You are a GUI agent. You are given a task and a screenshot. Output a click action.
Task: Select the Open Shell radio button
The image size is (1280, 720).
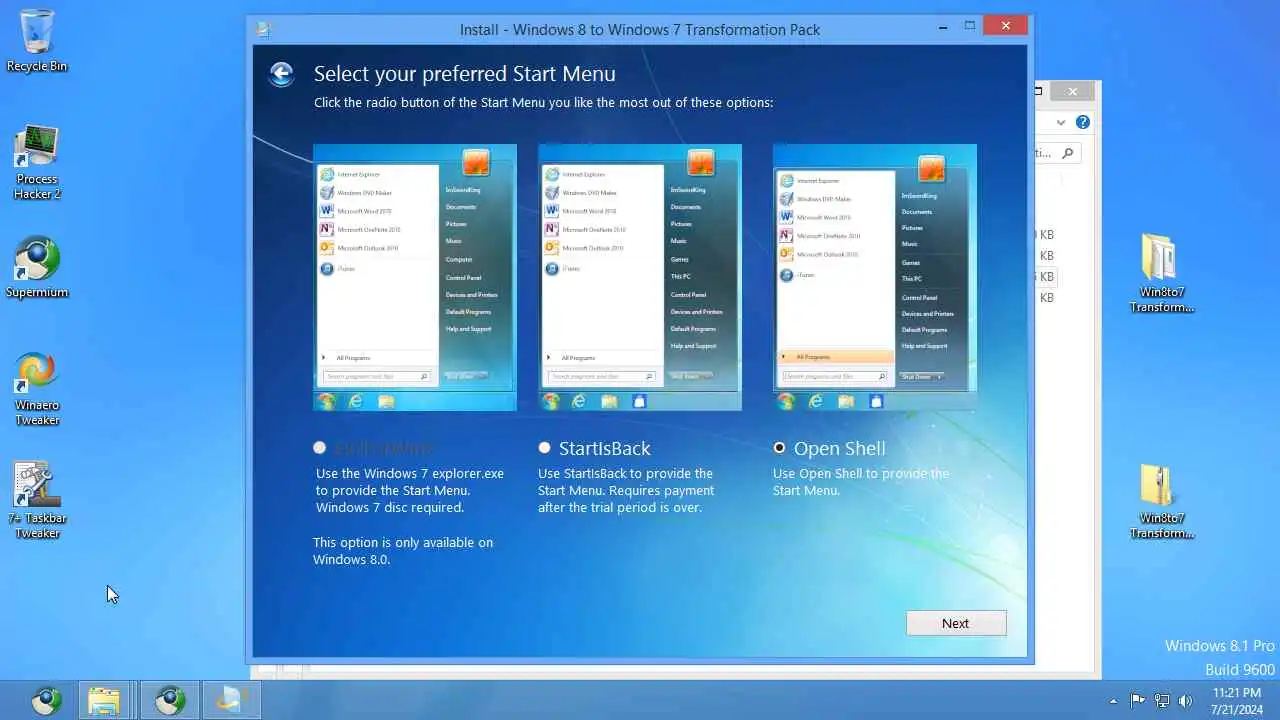tap(779, 448)
